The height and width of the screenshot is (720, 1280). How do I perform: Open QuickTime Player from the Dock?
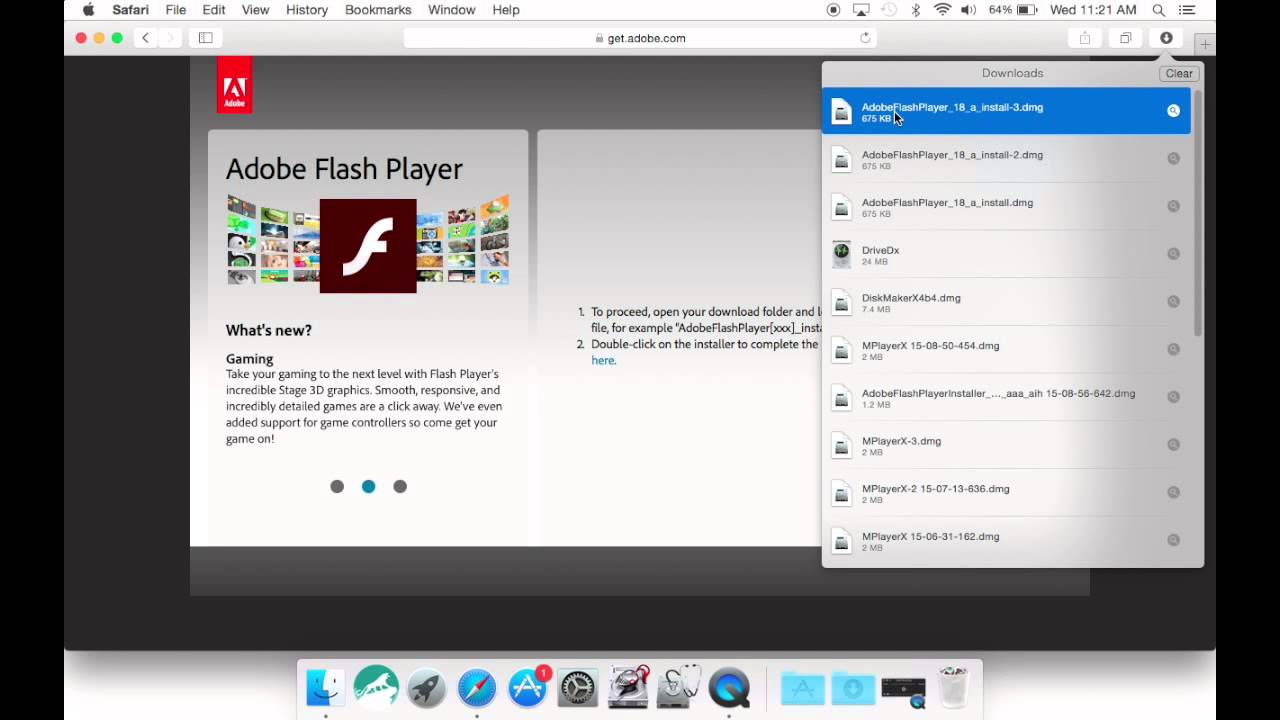(x=729, y=688)
